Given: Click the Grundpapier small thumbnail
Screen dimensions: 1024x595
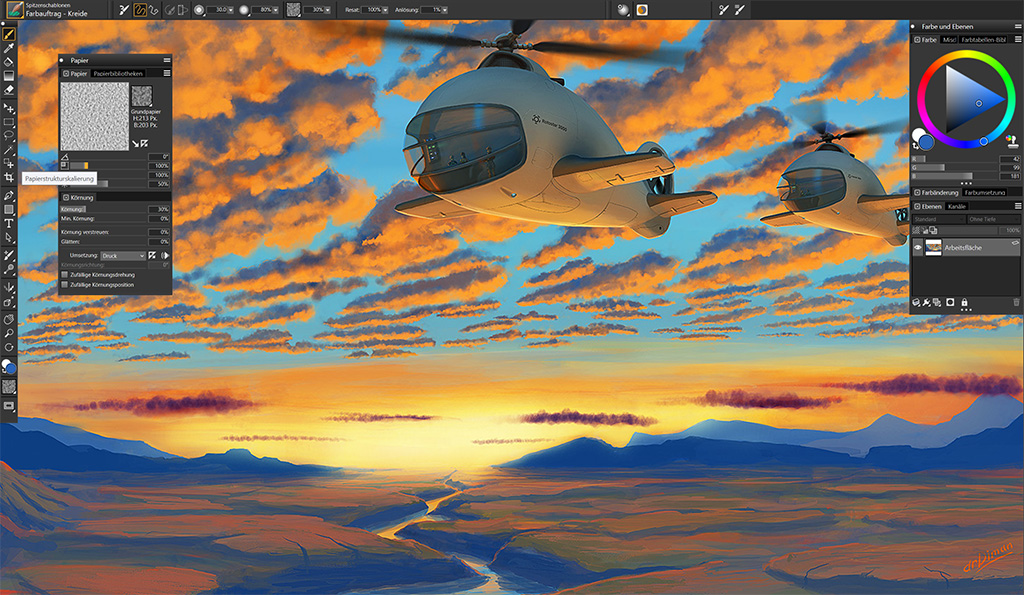Looking at the screenshot, I should [142, 96].
